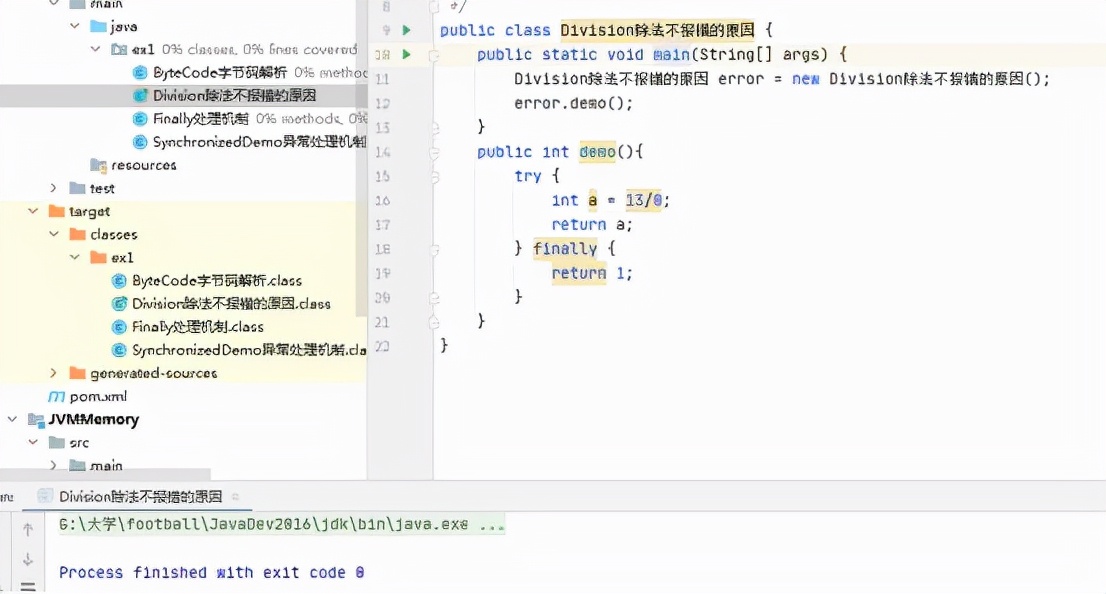Image resolution: width=1106 pixels, height=594 pixels.
Task: Select SynchronizedDemo .class file under target
Action: pos(248,350)
